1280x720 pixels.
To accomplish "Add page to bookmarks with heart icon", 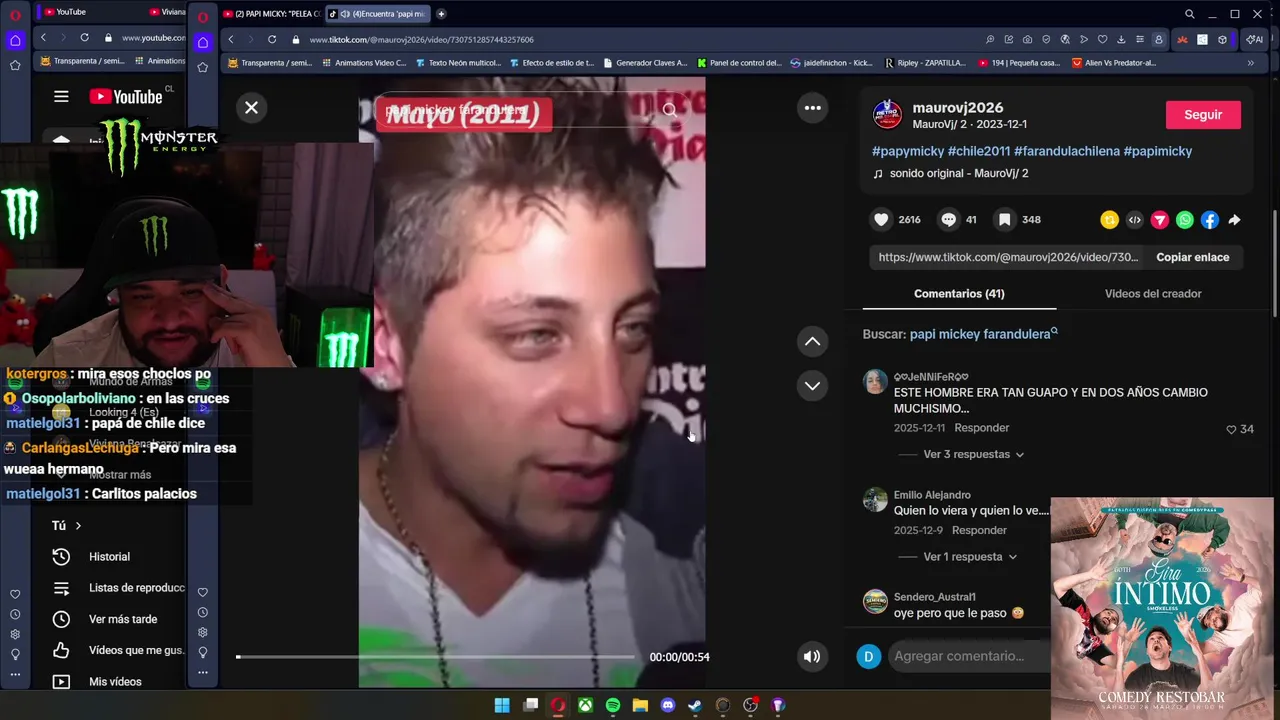I will [x=1102, y=39].
